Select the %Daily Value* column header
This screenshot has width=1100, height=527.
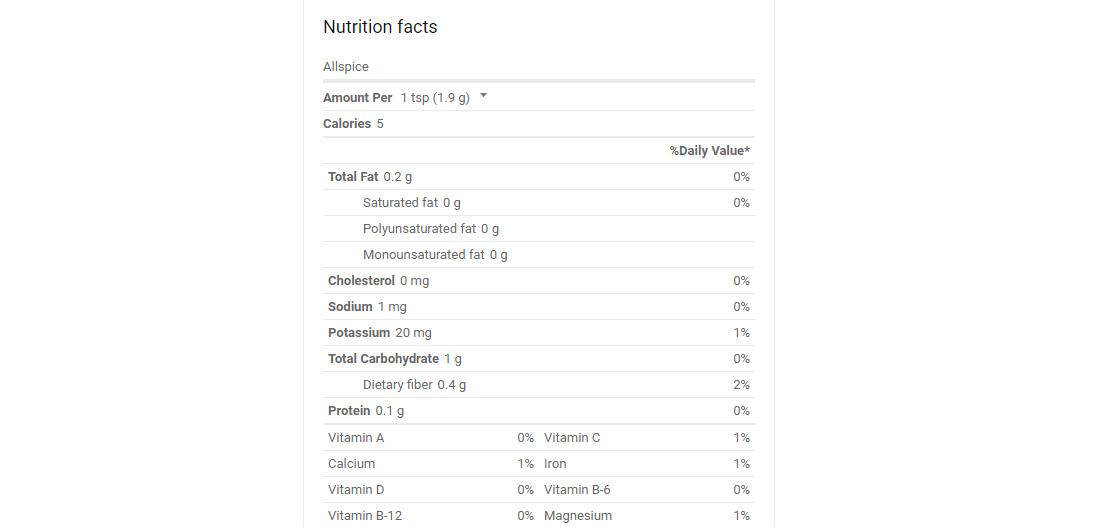(x=710, y=151)
